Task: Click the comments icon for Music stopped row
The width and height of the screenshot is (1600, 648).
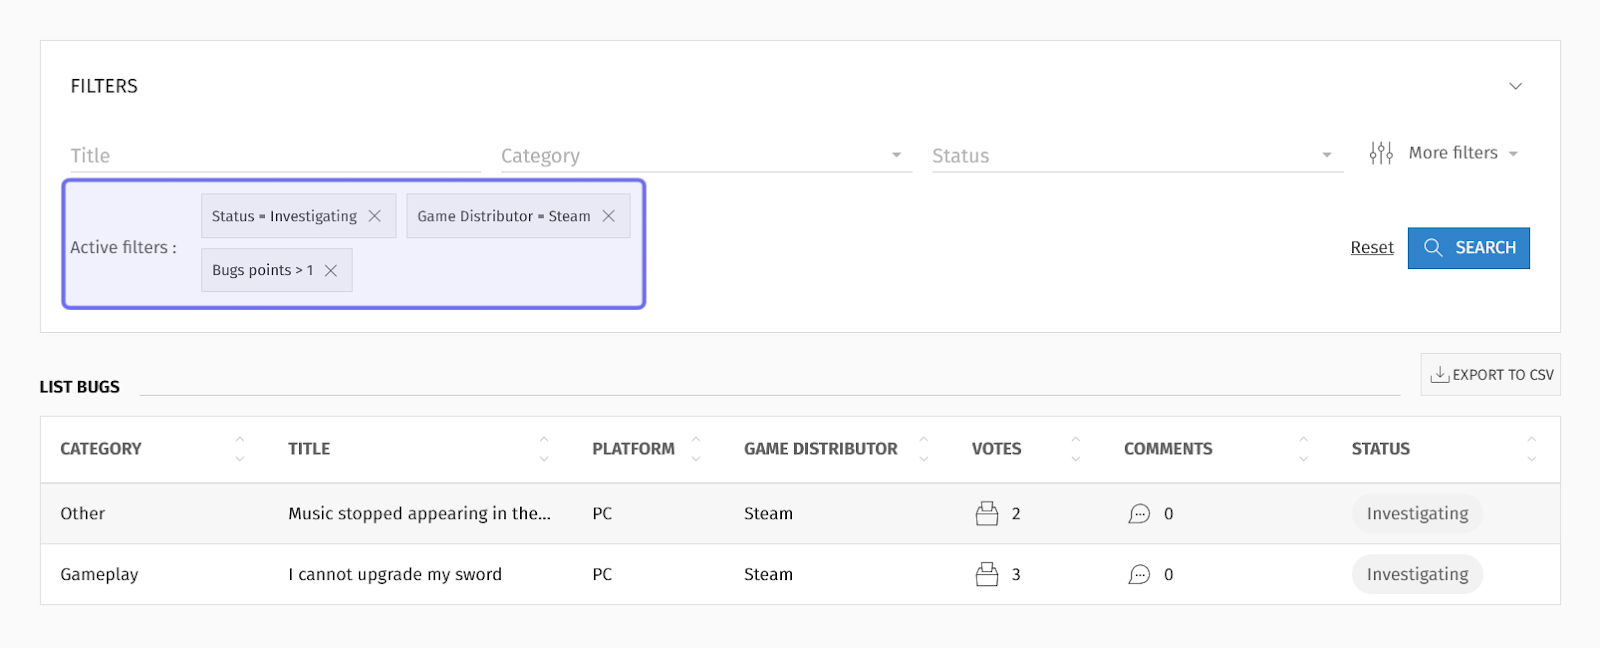Action: [1139, 514]
